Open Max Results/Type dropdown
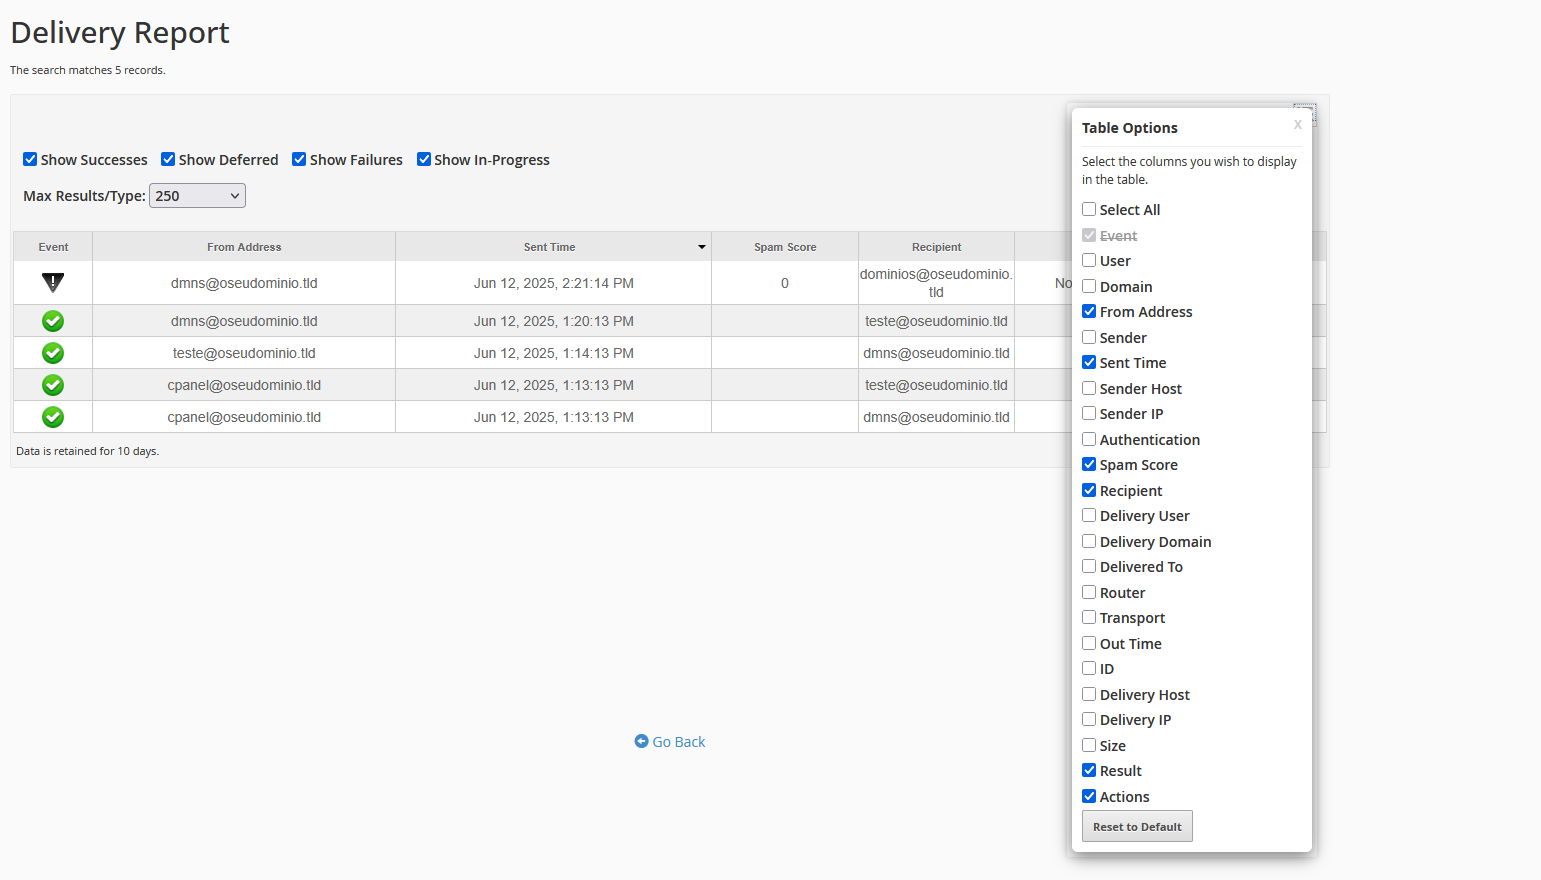 click(197, 196)
